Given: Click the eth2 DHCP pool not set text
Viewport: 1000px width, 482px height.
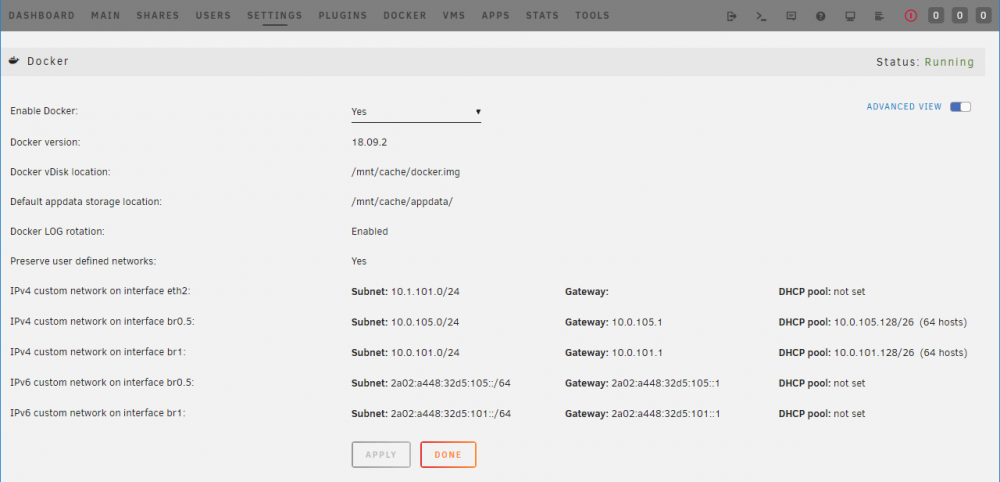Looking at the screenshot, I should coord(849,291).
